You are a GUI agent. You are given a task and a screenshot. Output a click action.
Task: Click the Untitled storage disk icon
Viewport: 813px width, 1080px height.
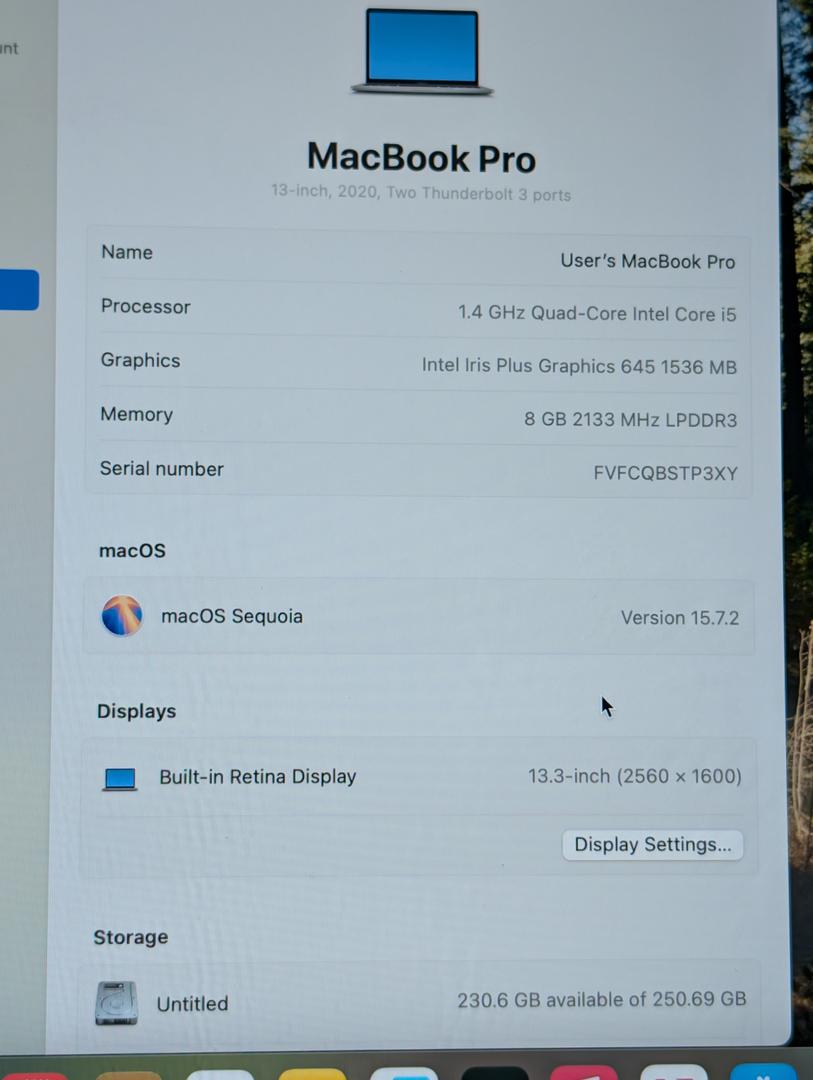pos(116,1003)
